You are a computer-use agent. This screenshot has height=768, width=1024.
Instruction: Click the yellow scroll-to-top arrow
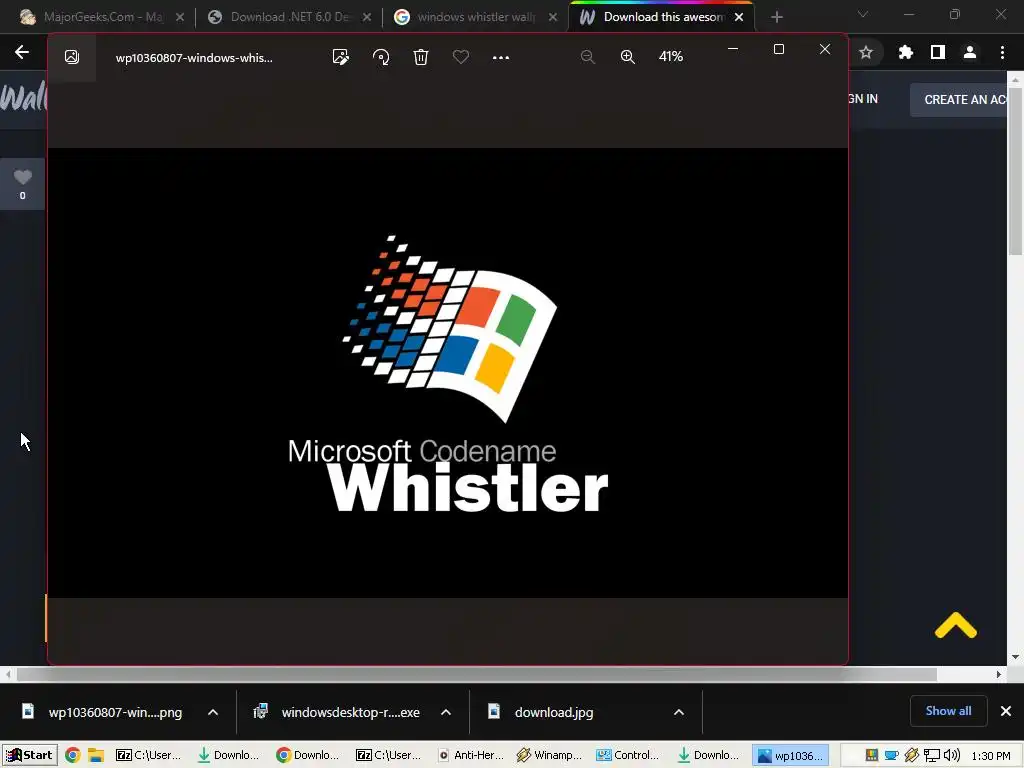pos(955,626)
